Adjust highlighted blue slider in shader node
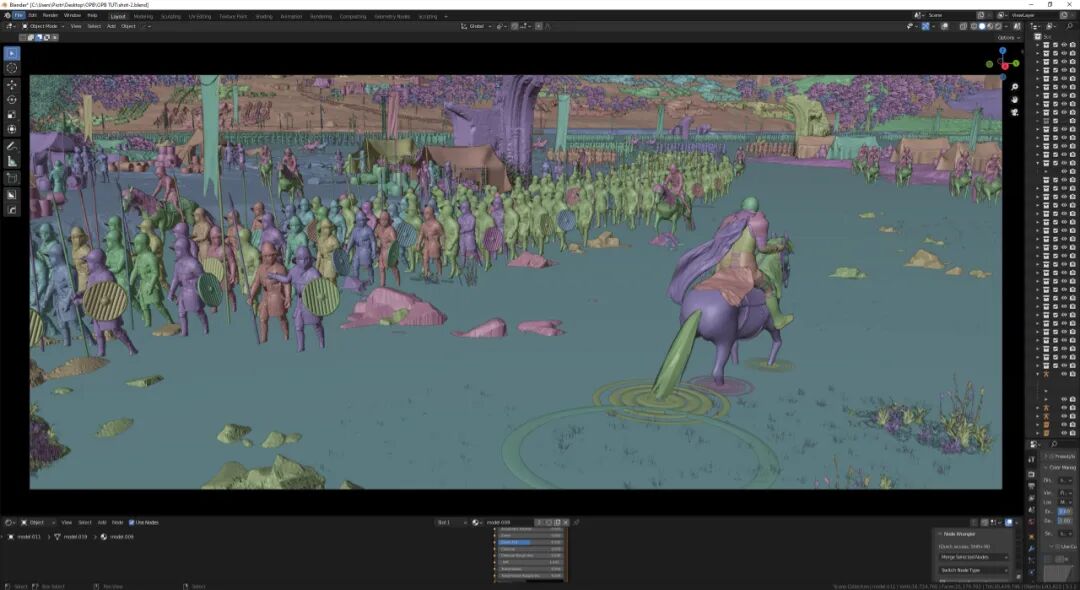1080x590 pixels. click(530, 542)
